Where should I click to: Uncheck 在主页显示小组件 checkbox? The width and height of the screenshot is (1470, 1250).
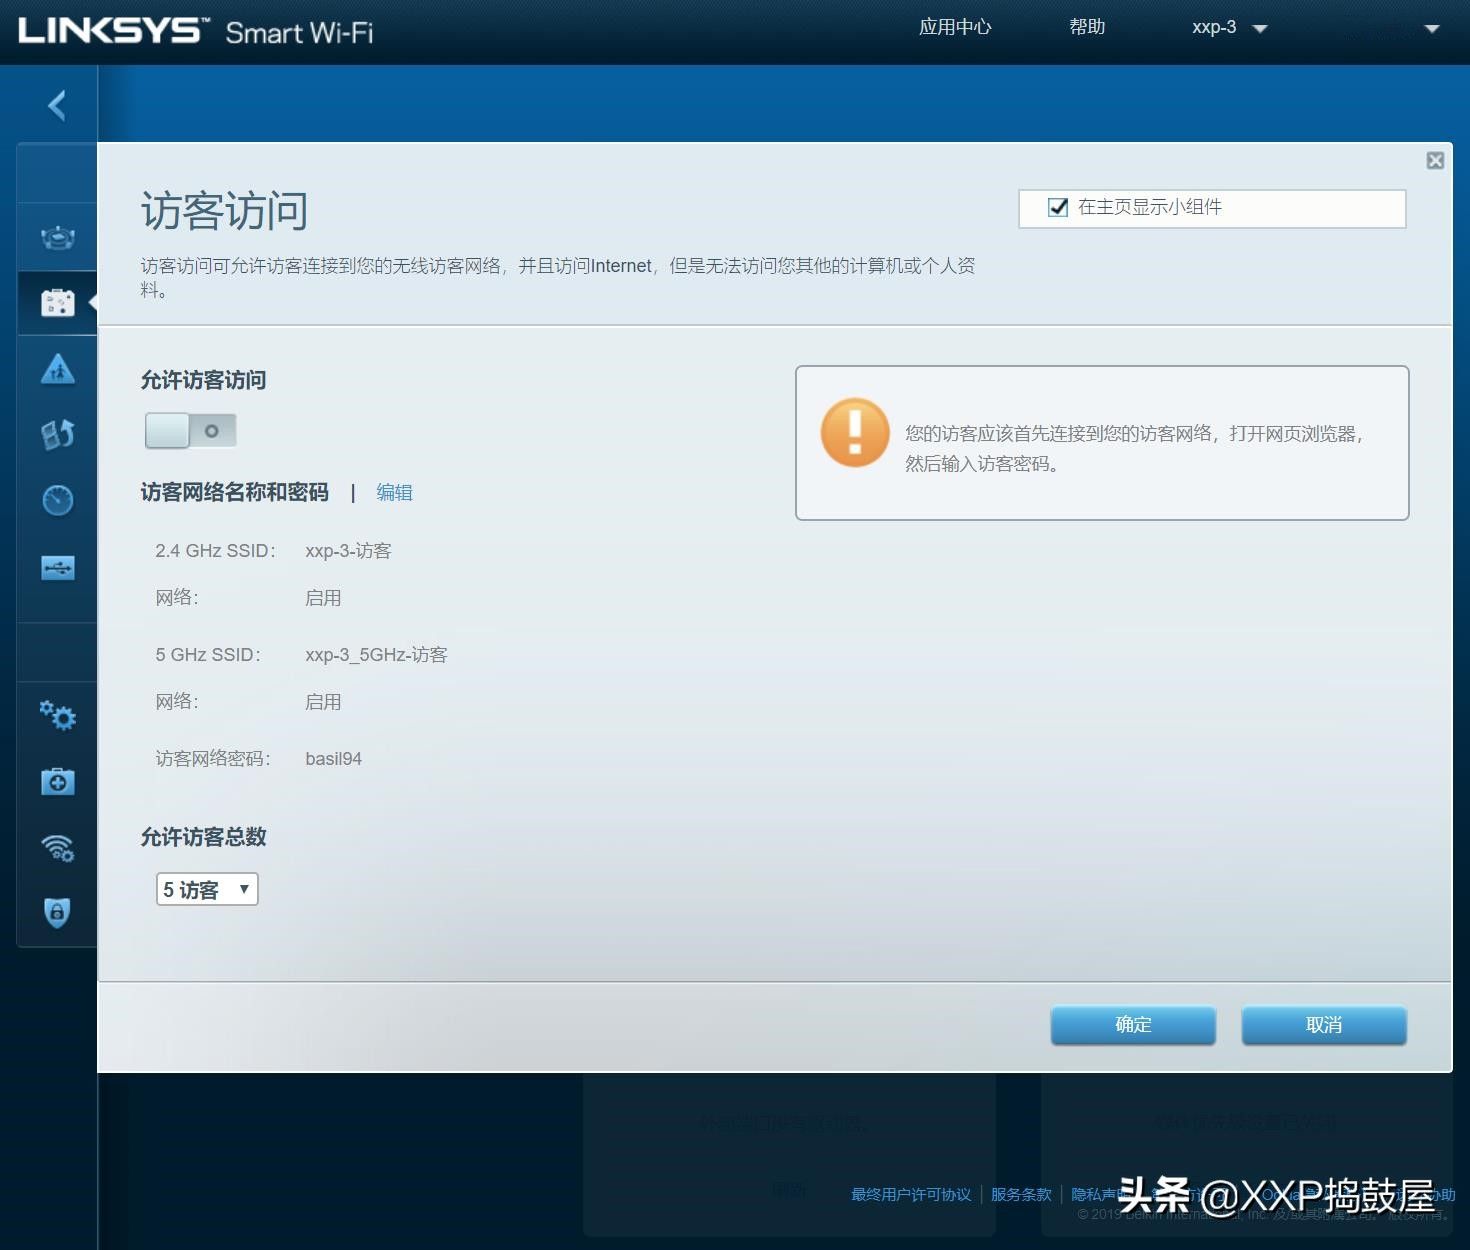click(1057, 207)
